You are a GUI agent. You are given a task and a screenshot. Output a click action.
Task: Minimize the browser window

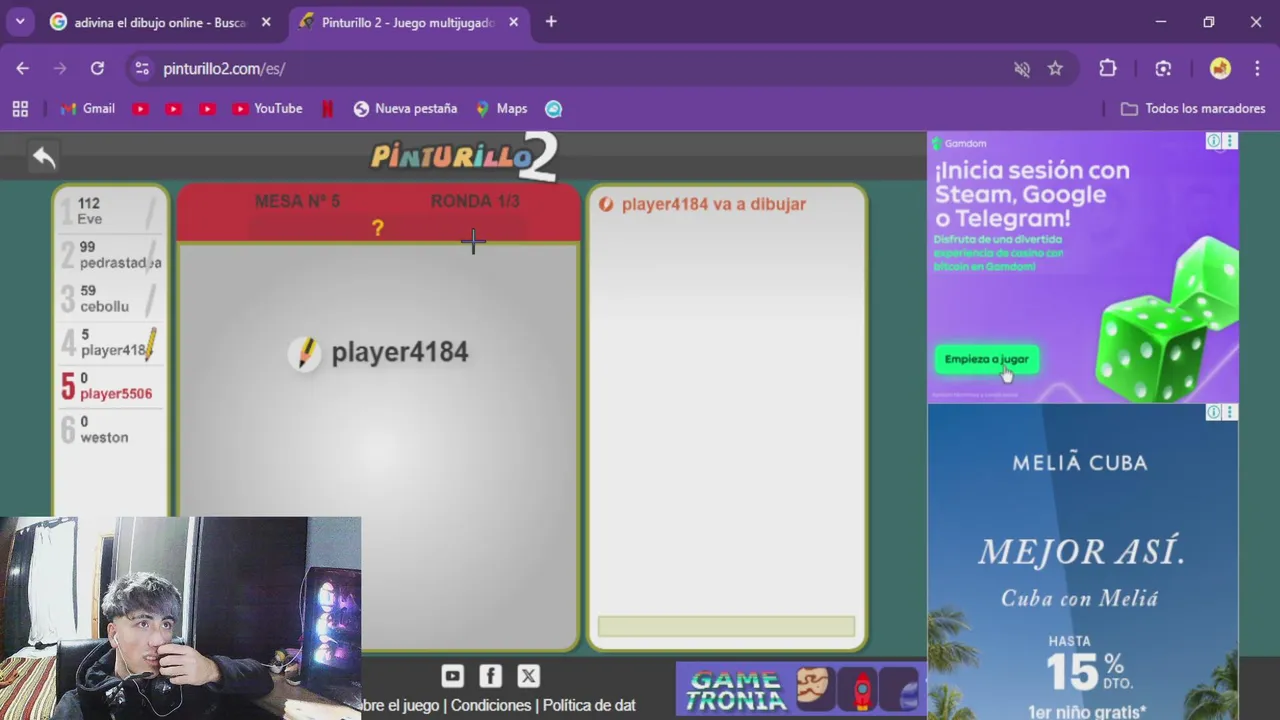pos(1160,21)
